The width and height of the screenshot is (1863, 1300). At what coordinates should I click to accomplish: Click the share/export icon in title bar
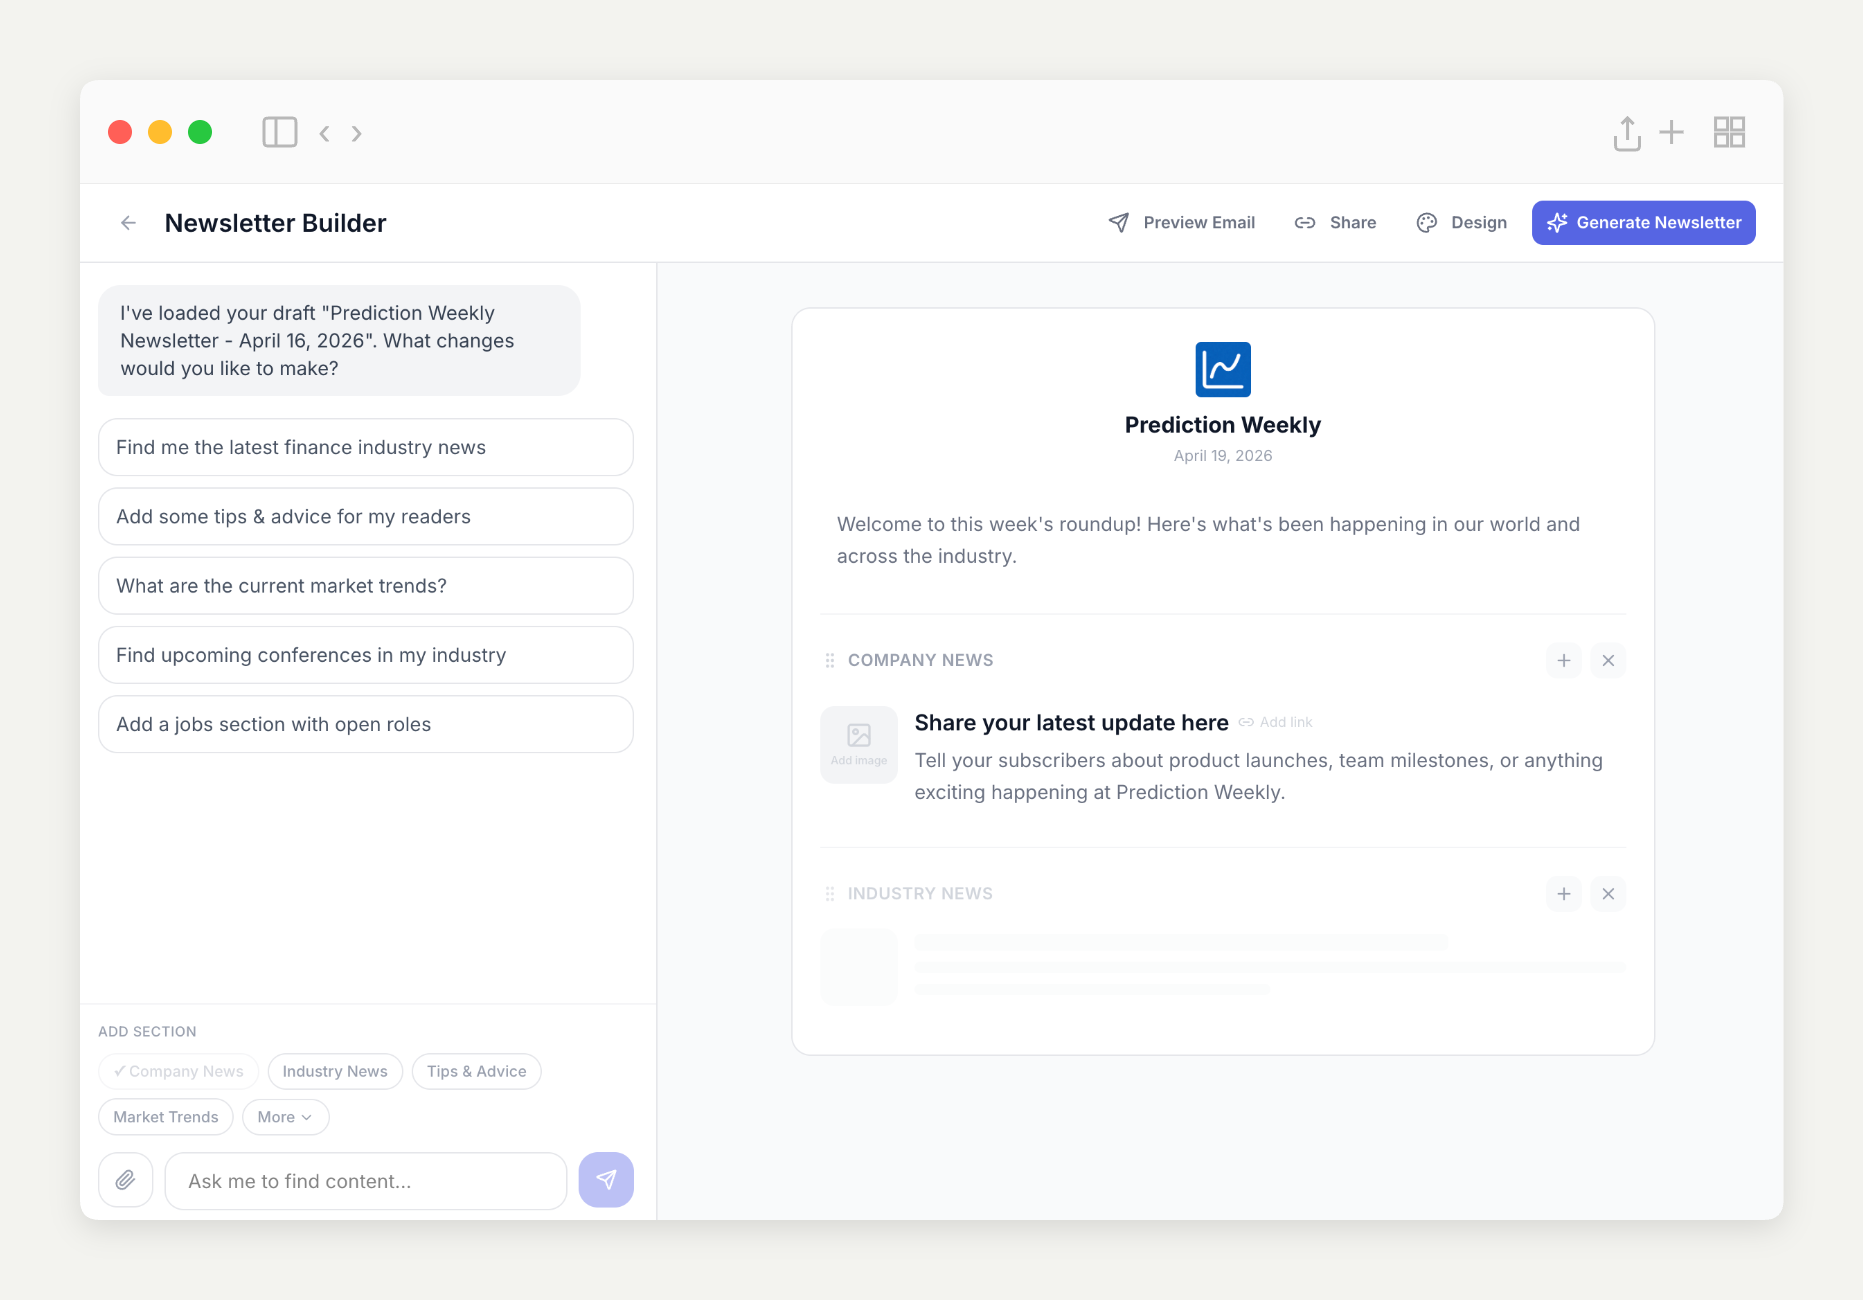click(x=1627, y=133)
